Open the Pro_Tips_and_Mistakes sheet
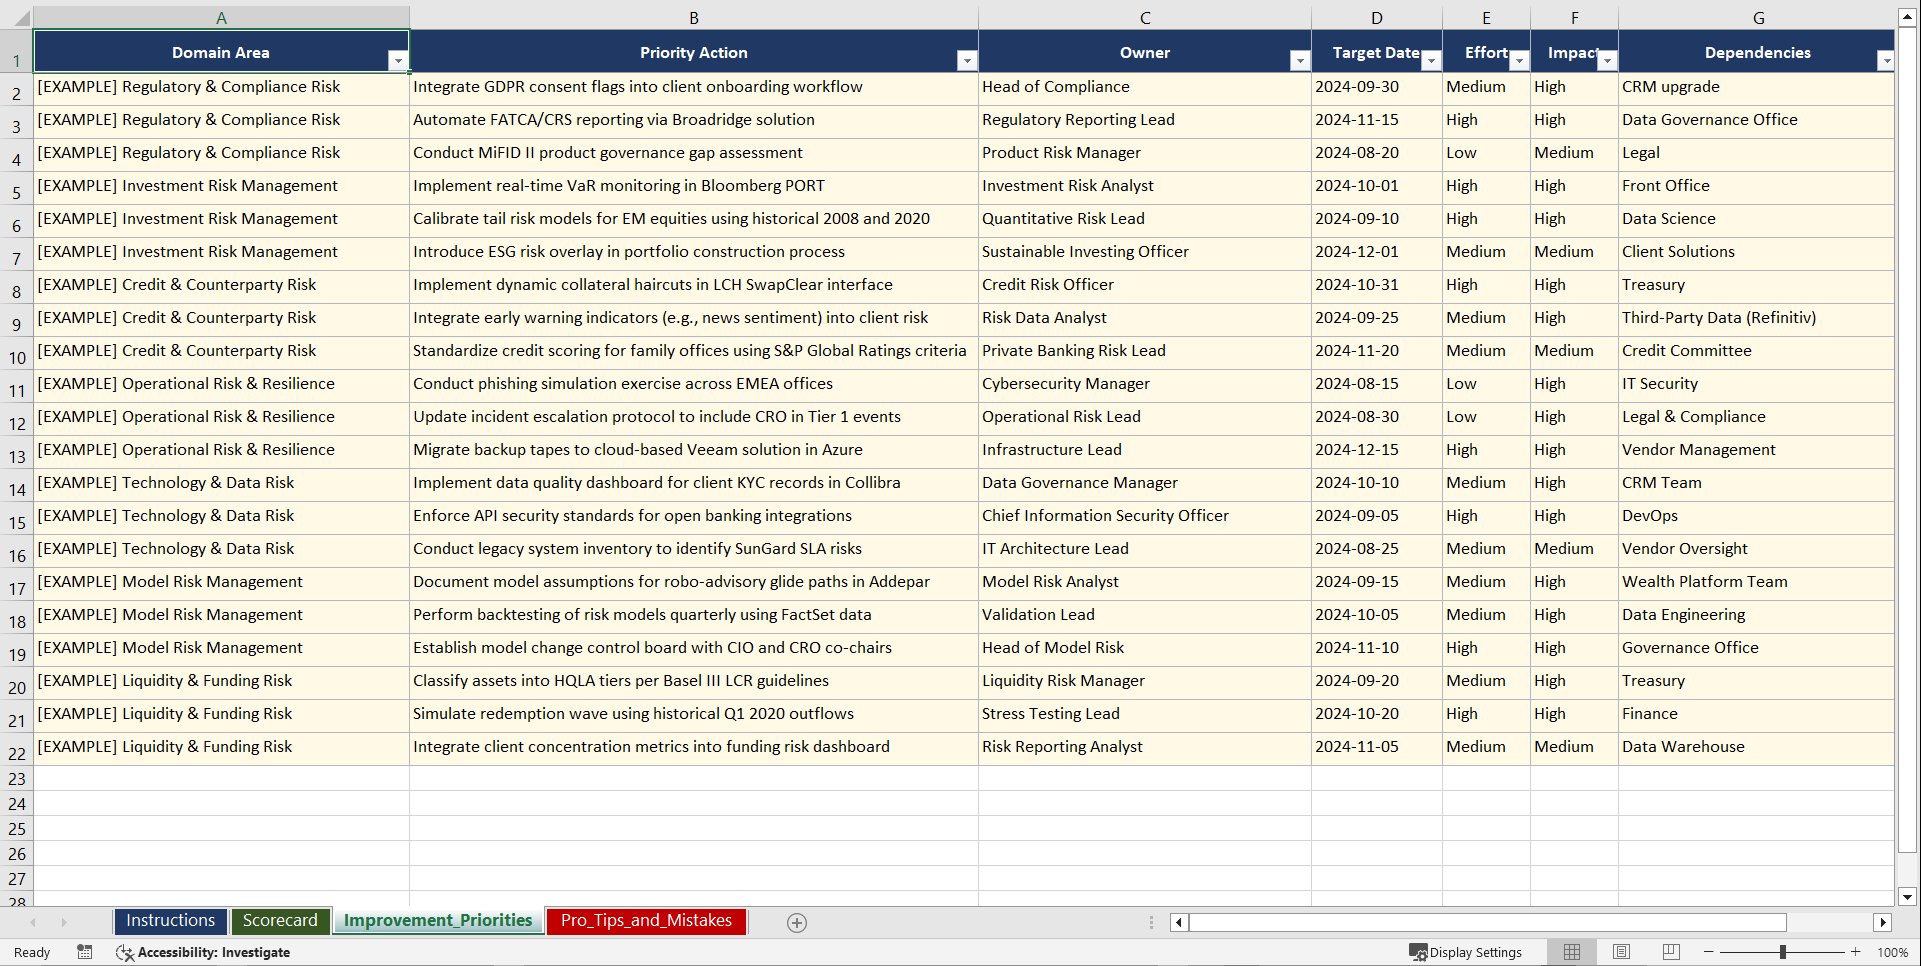The height and width of the screenshot is (966, 1921). click(646, 921)
